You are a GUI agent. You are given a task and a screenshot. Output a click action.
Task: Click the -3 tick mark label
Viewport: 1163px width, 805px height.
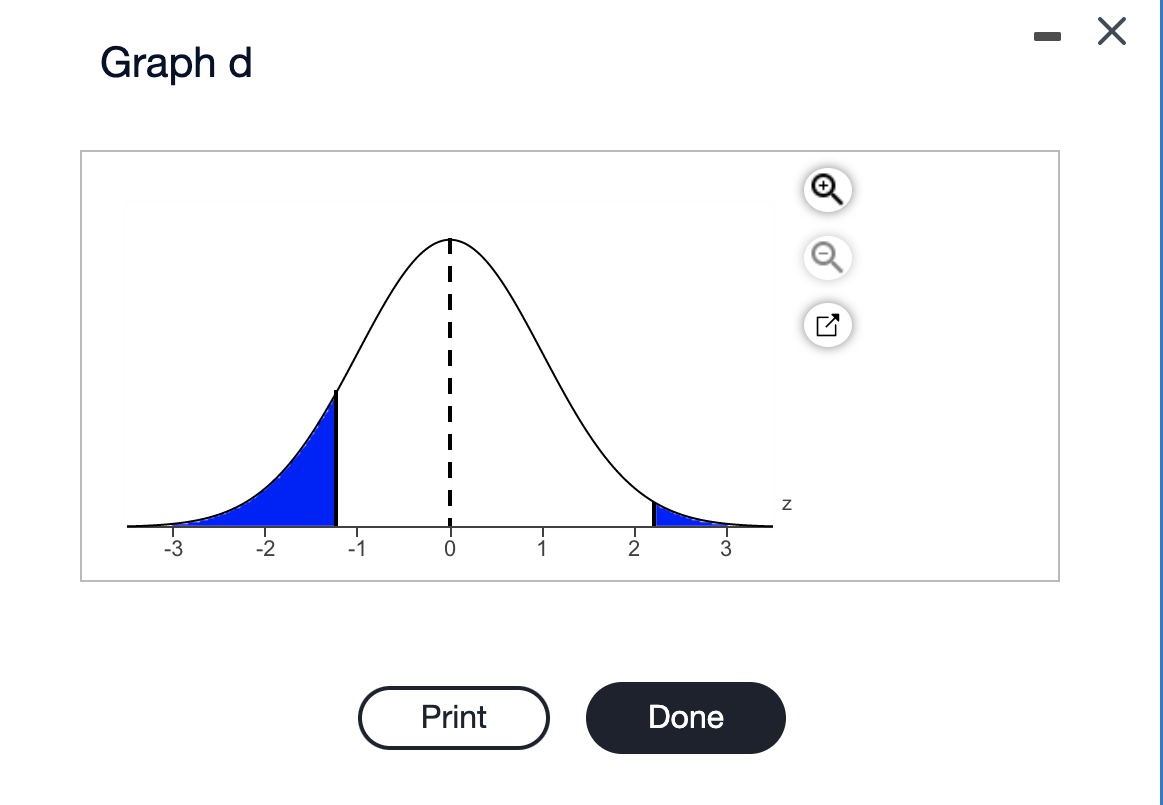pos(173,548)
